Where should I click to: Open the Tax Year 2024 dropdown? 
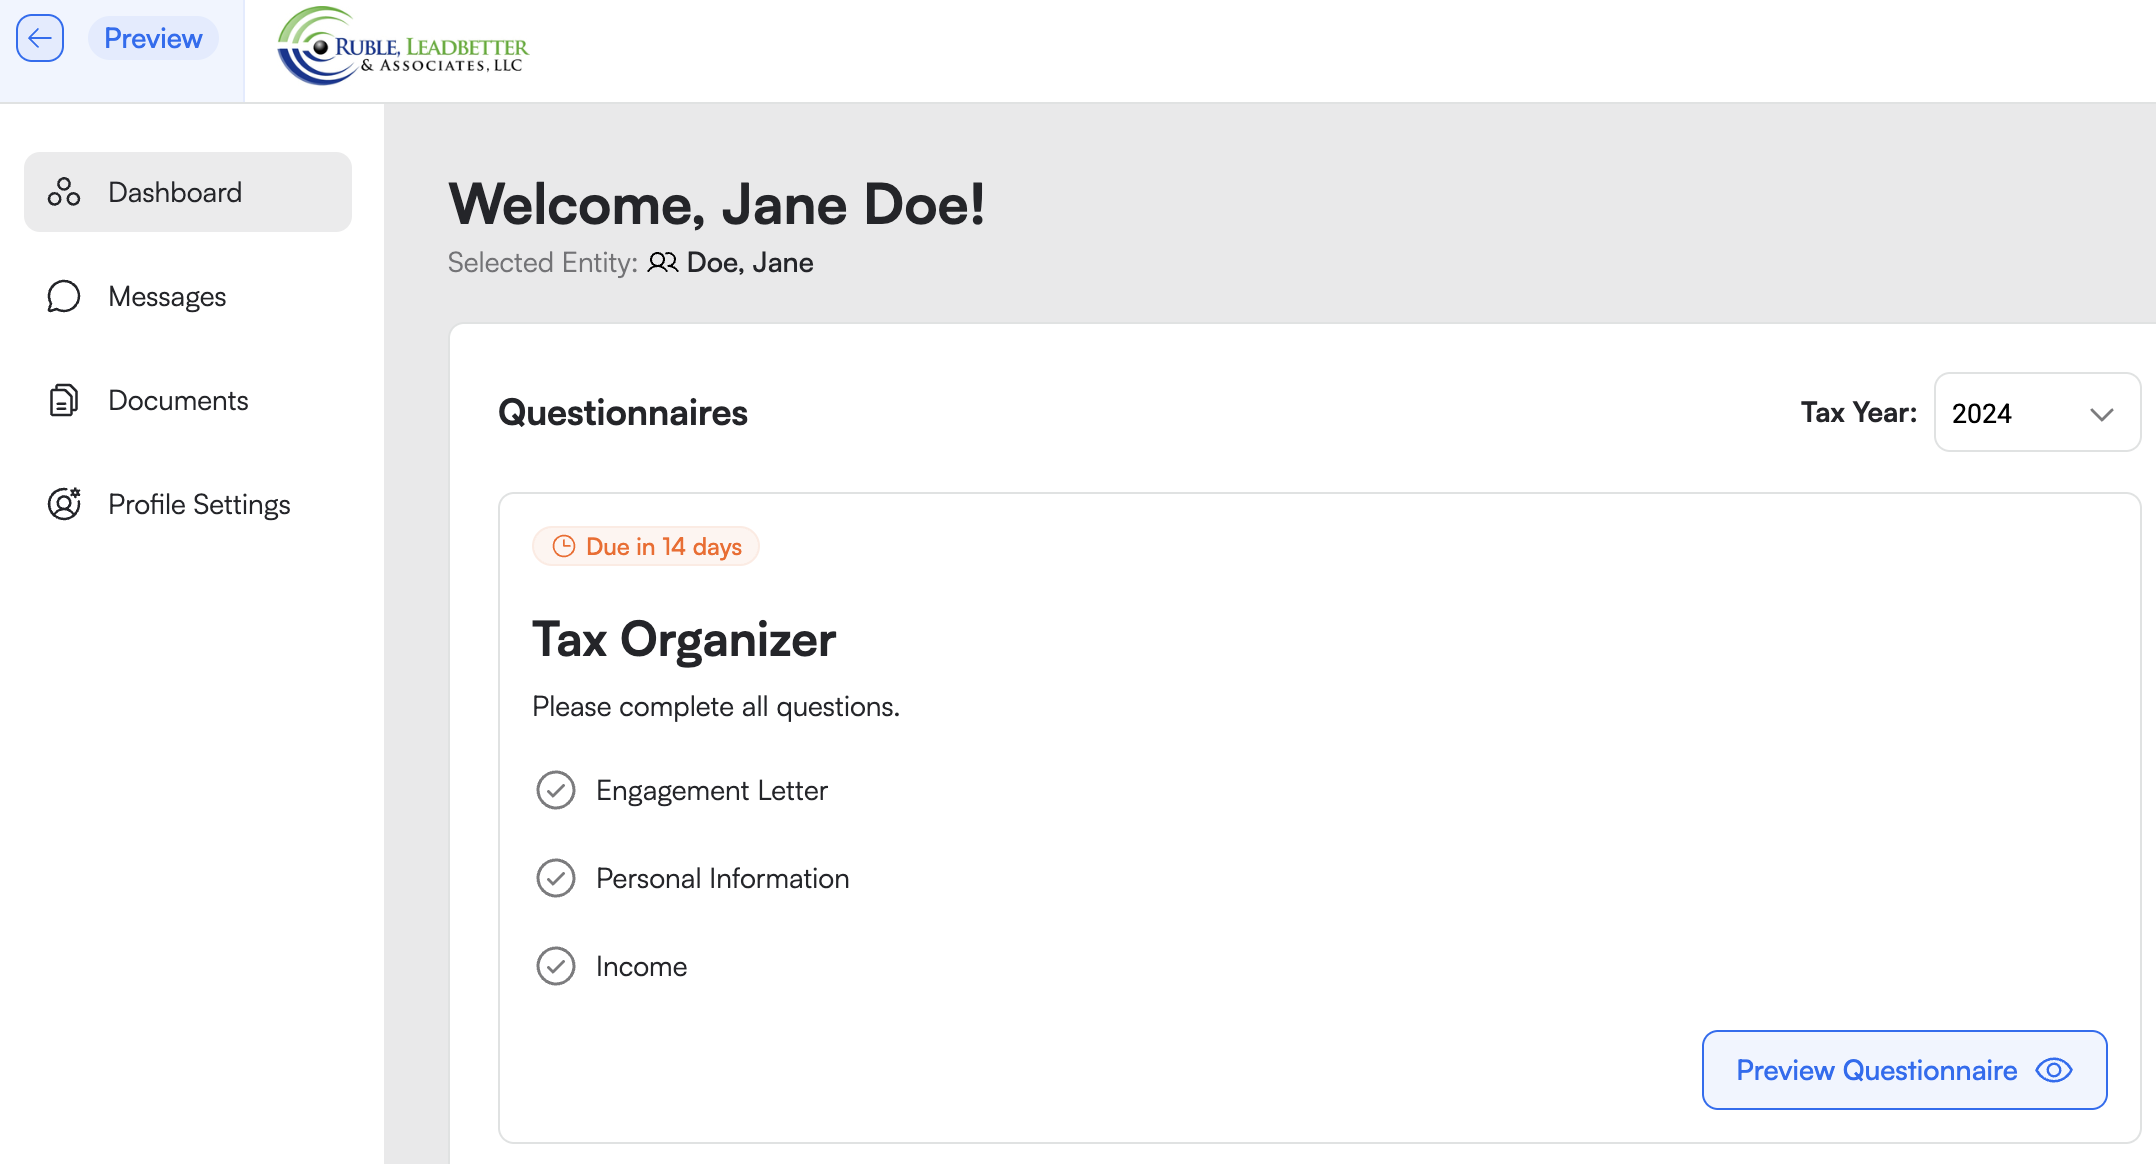coord(2037,413)
